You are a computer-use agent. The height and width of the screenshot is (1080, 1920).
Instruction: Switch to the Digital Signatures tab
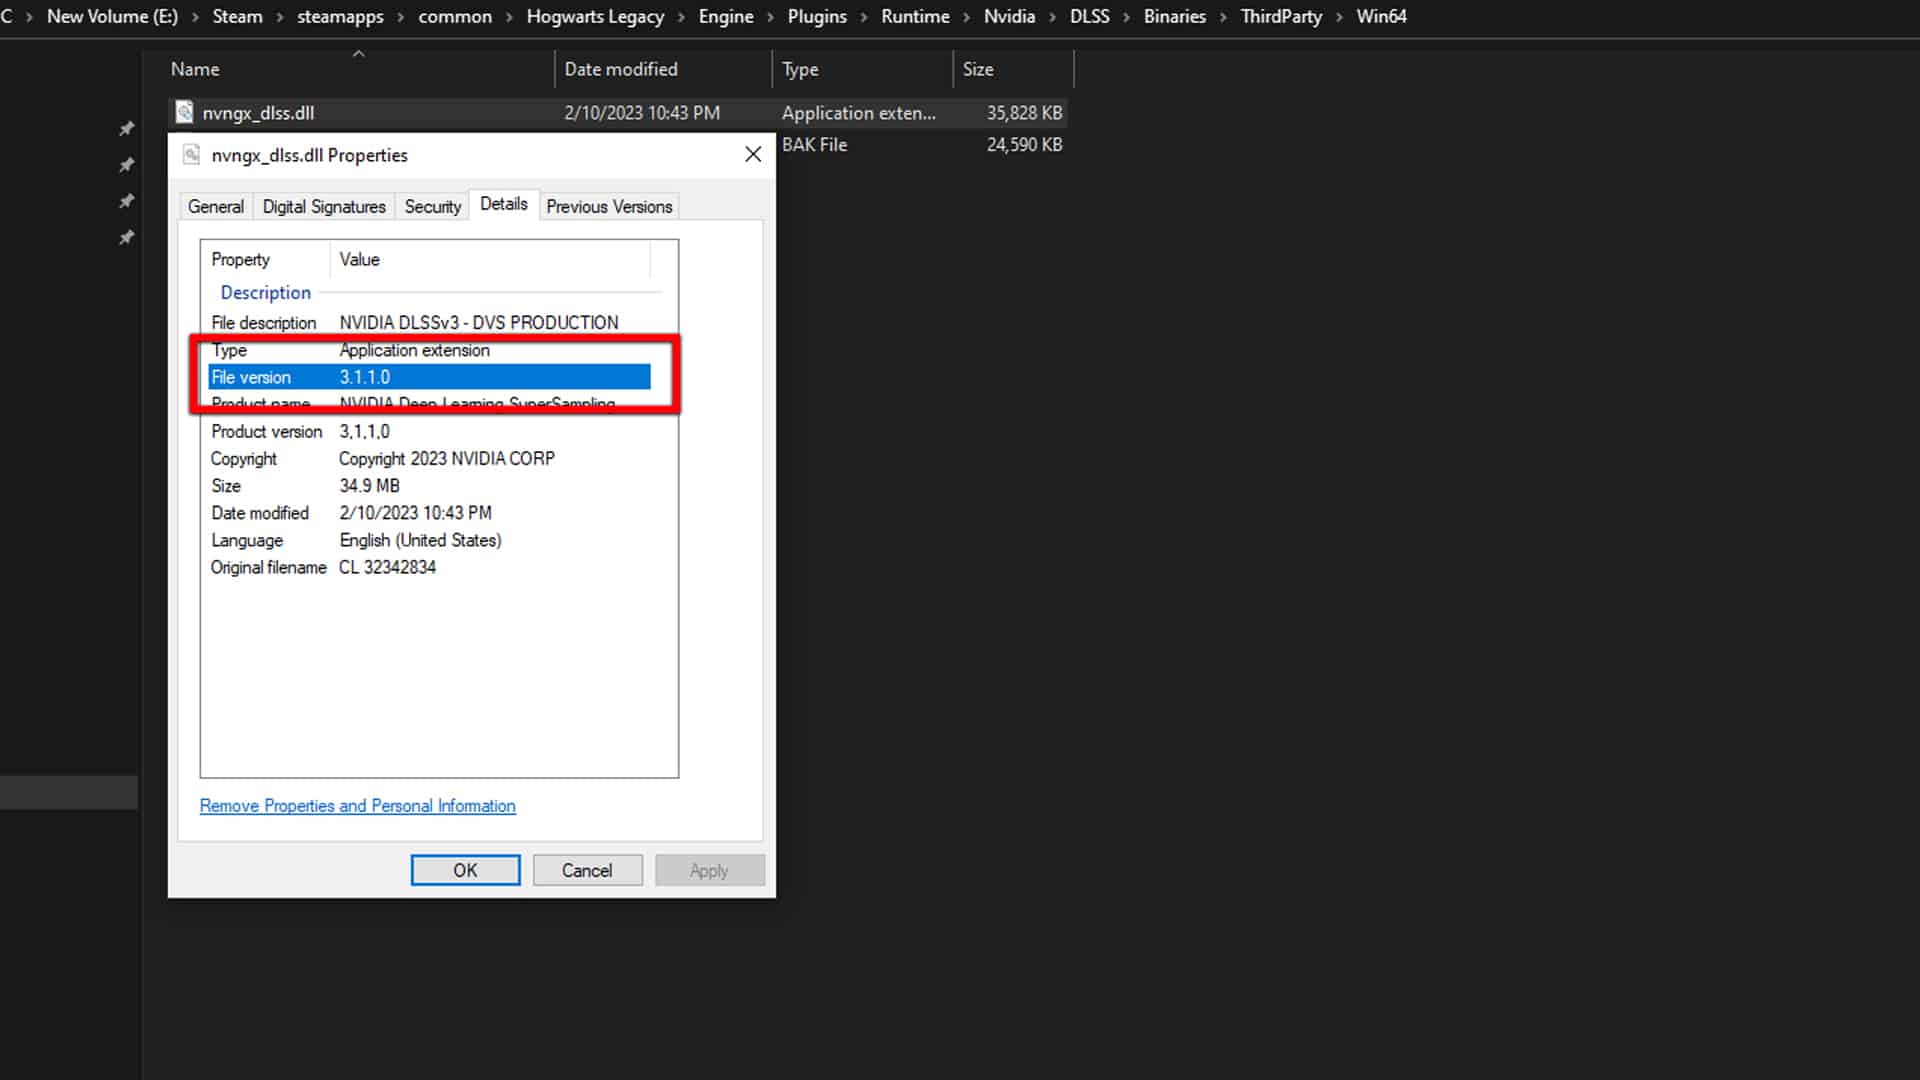(x=324, y=206)
